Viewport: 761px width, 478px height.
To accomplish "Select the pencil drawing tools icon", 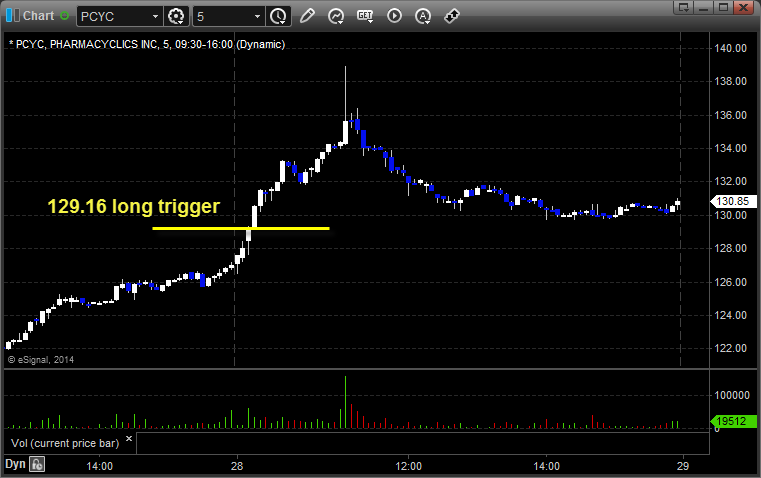I will tap(307, 16).
